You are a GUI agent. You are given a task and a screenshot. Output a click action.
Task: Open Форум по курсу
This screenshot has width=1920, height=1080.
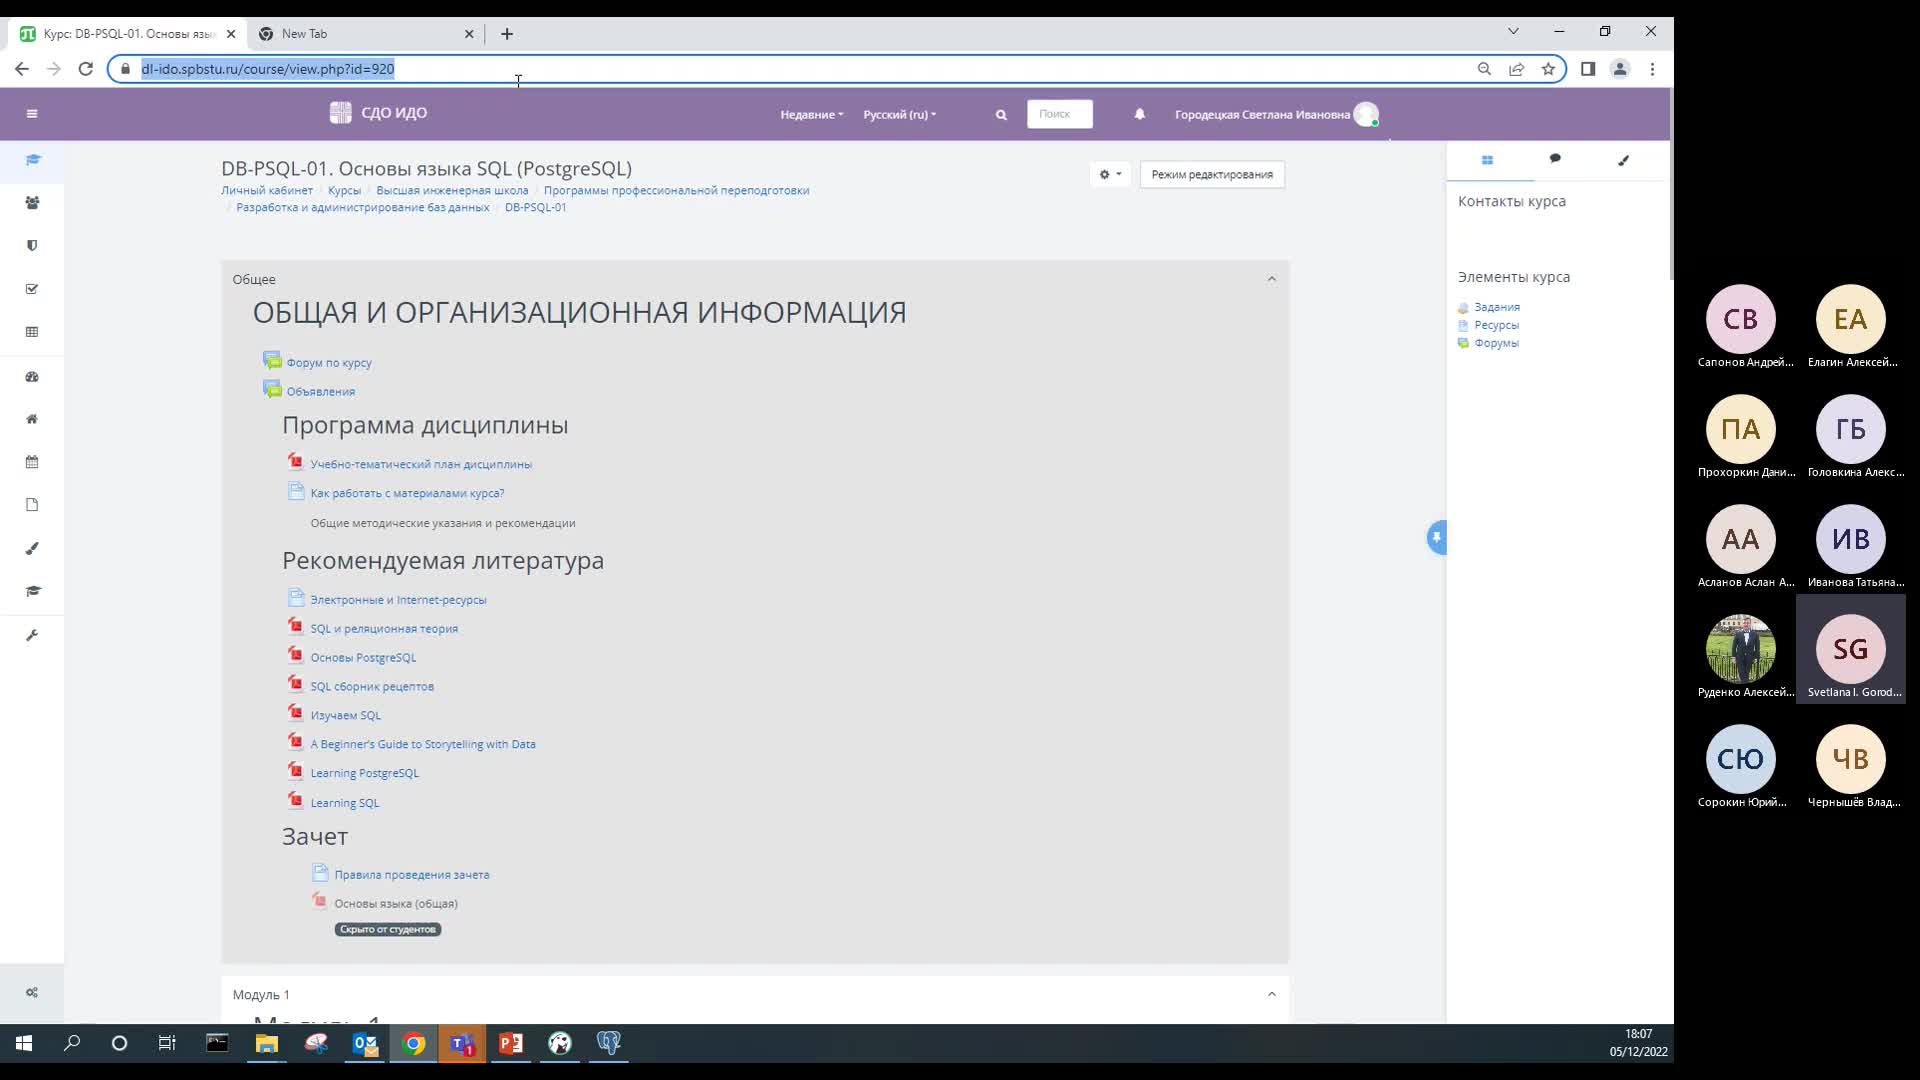(x=328, y=363)
